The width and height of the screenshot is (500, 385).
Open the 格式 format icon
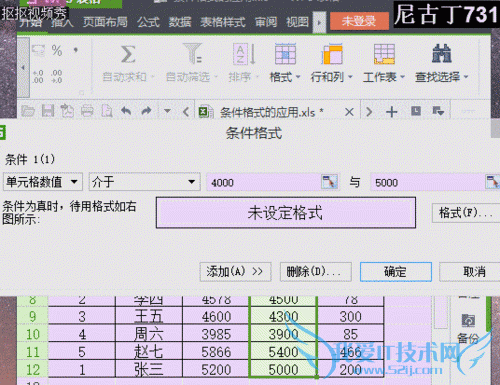click(285, 54)
